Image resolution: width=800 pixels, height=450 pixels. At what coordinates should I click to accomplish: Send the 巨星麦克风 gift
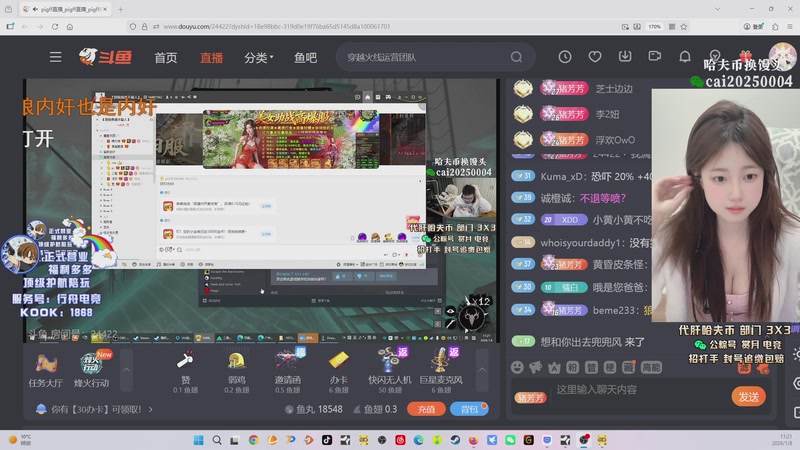point(441,372)
